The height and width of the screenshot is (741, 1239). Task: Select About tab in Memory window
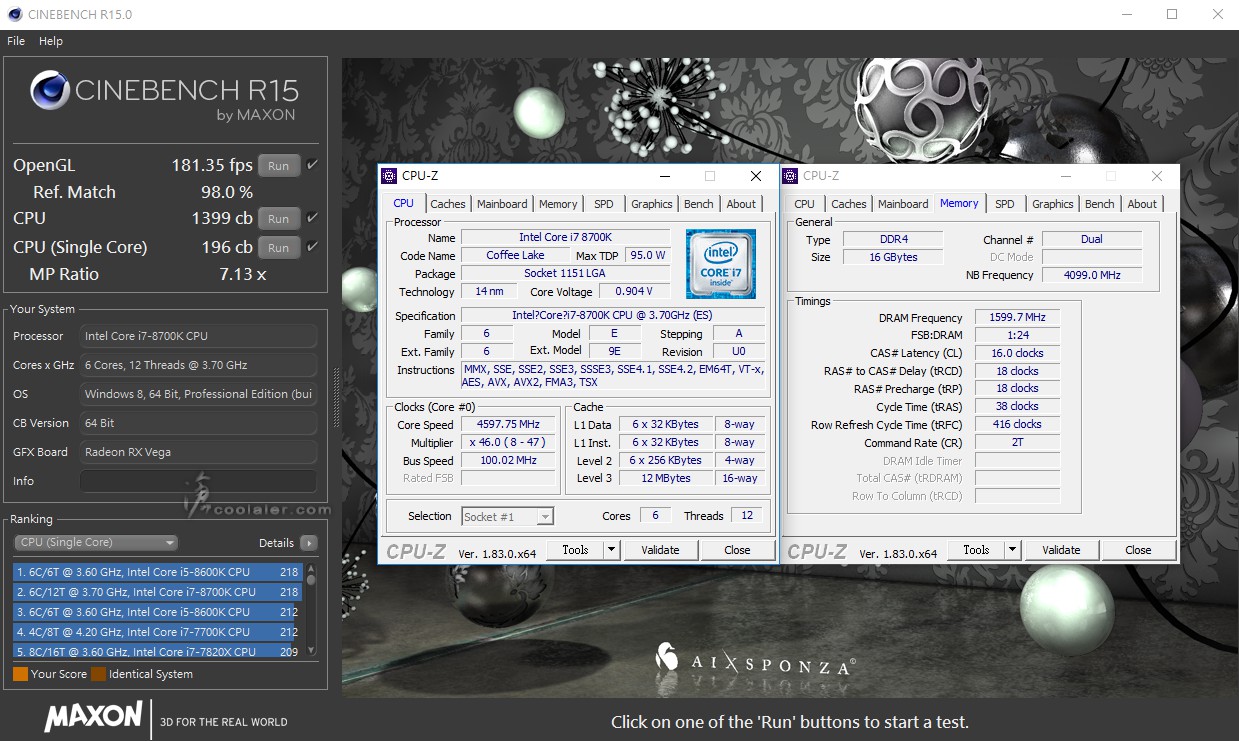(x=1142, y=204)
